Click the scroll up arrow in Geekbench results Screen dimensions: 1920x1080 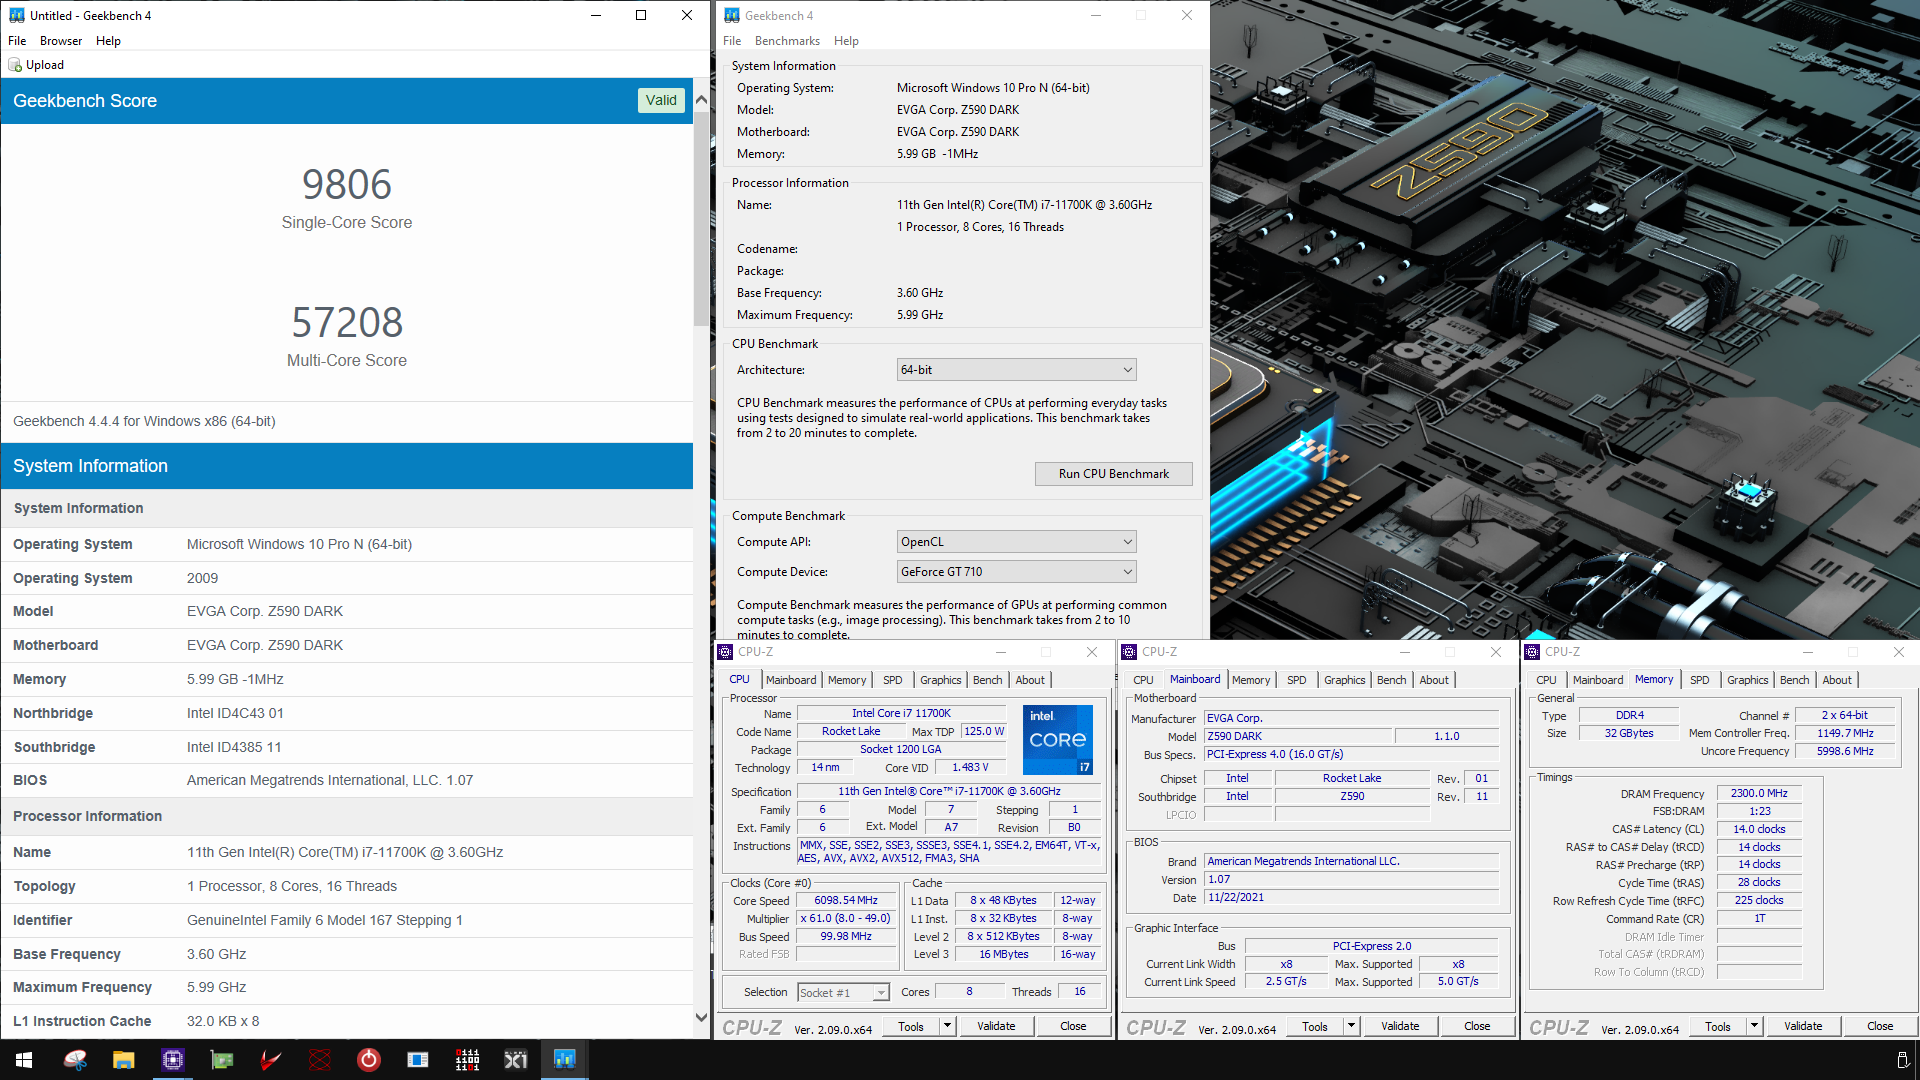click(x=701, y=99)
